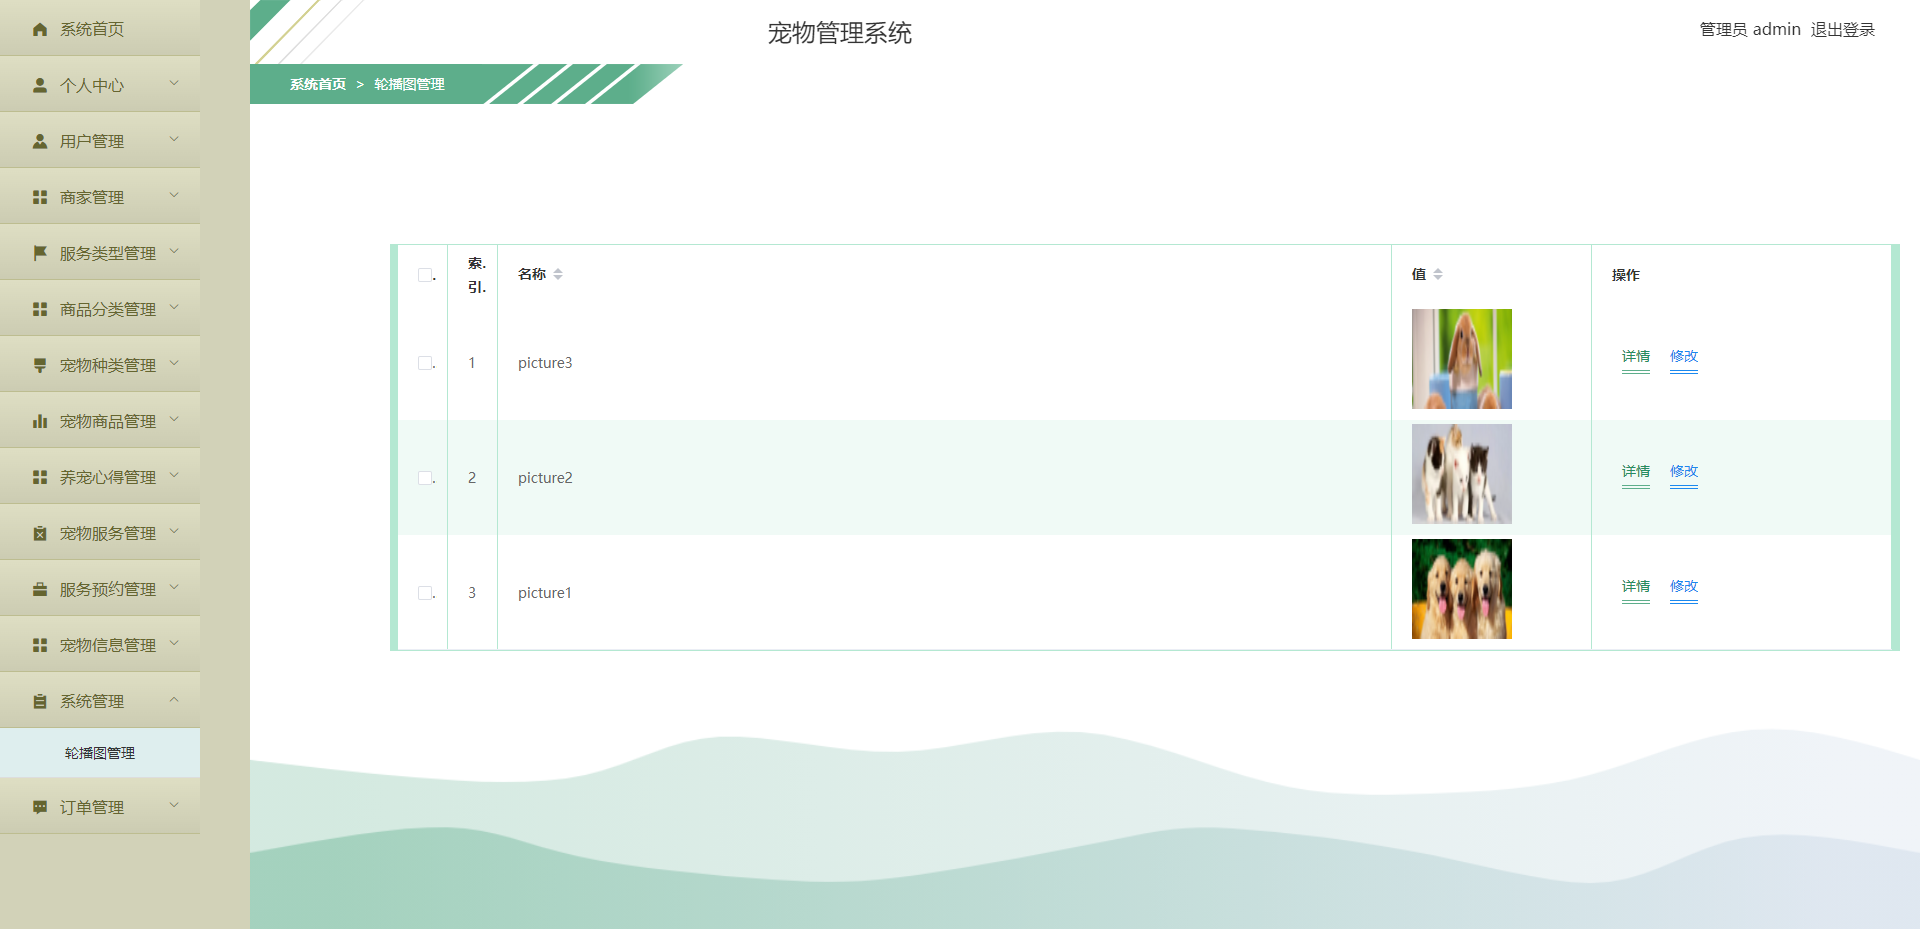Check the checkbox on the picture3 row
Image resolution: width=1920 pixels, height=929 pixels.
424,362
